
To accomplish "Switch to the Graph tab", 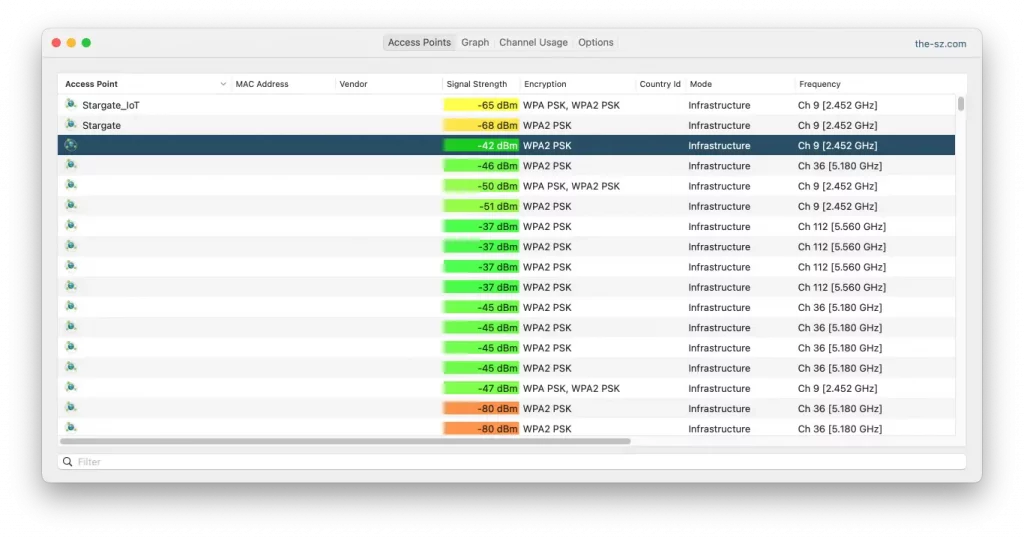I will coord(475,43).
